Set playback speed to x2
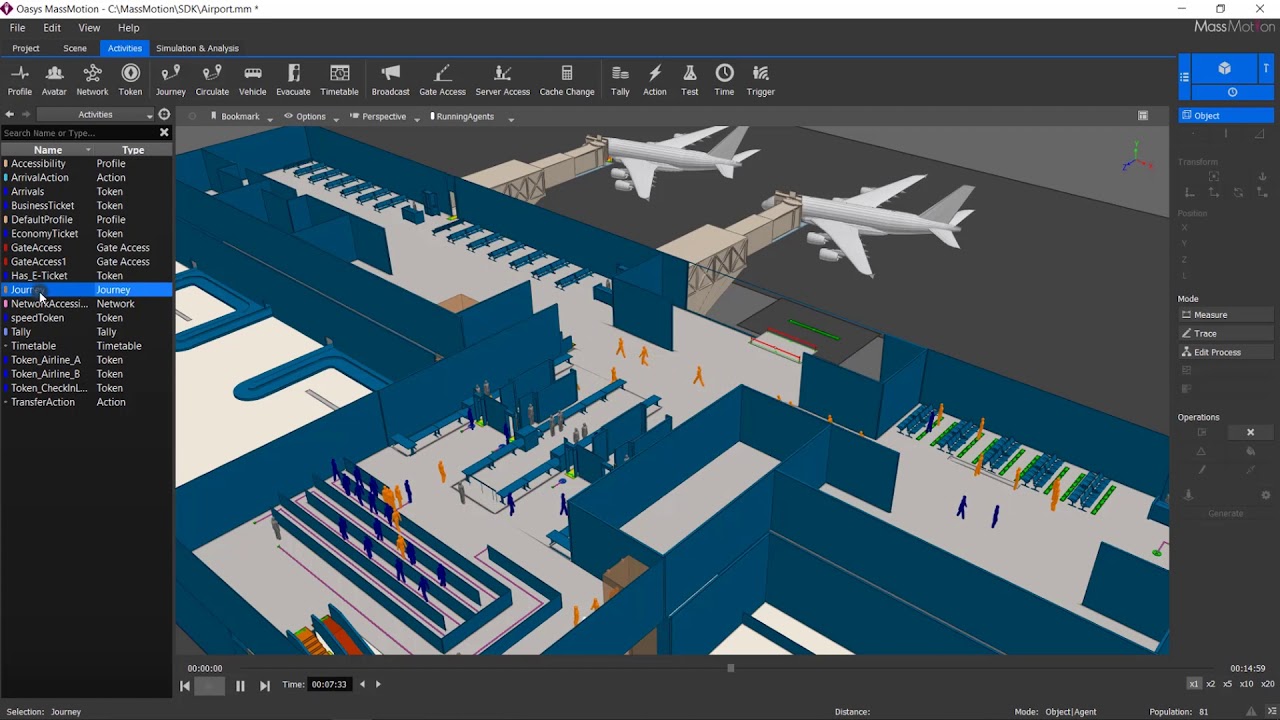 coord(1211,684)
